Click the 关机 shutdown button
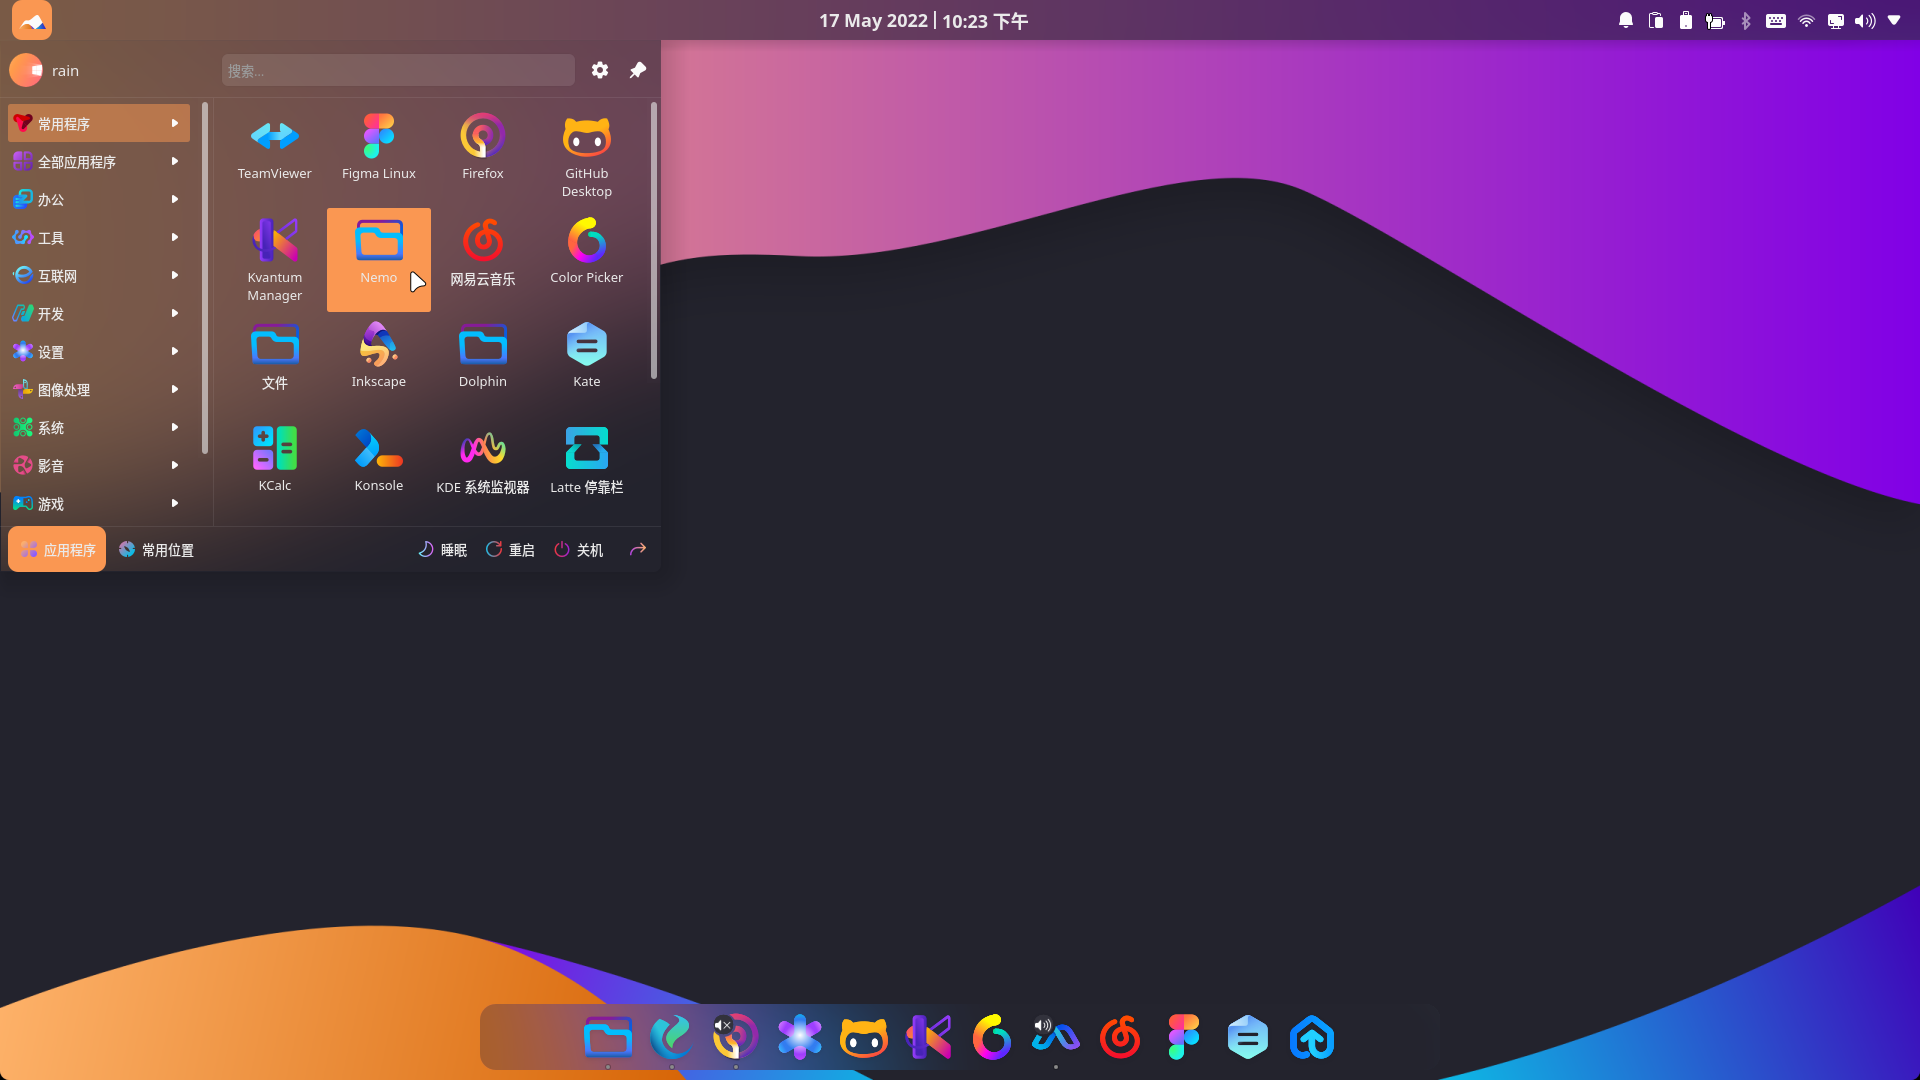 point(578,549)
